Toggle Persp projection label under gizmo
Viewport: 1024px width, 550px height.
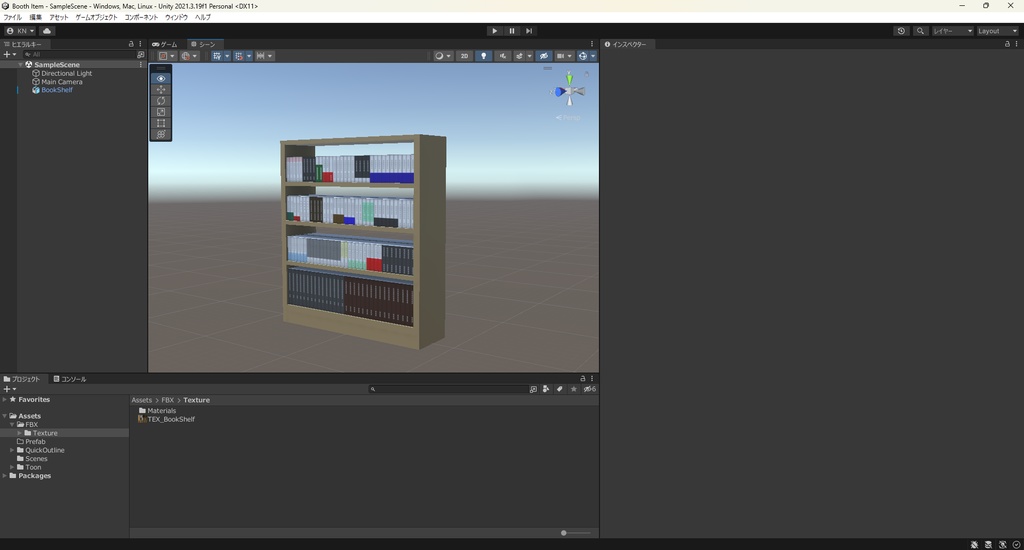click(568, 118)
